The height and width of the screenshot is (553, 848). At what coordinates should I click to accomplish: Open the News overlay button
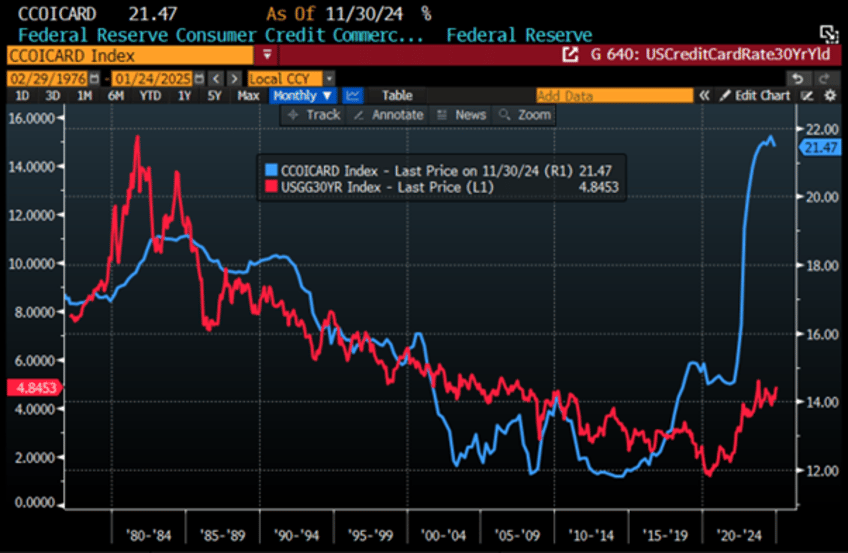[x=462, y=115]
